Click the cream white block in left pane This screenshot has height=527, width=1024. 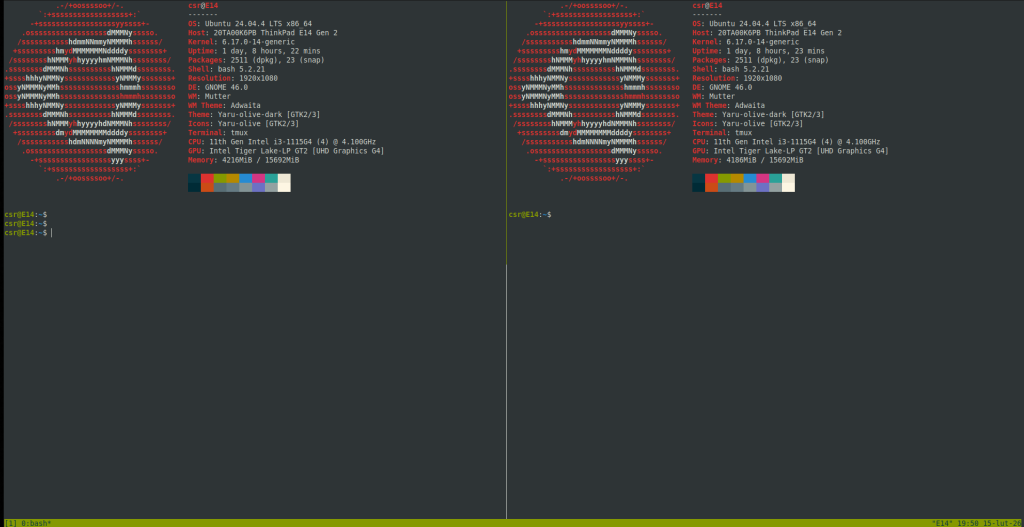tap(284, 182)
